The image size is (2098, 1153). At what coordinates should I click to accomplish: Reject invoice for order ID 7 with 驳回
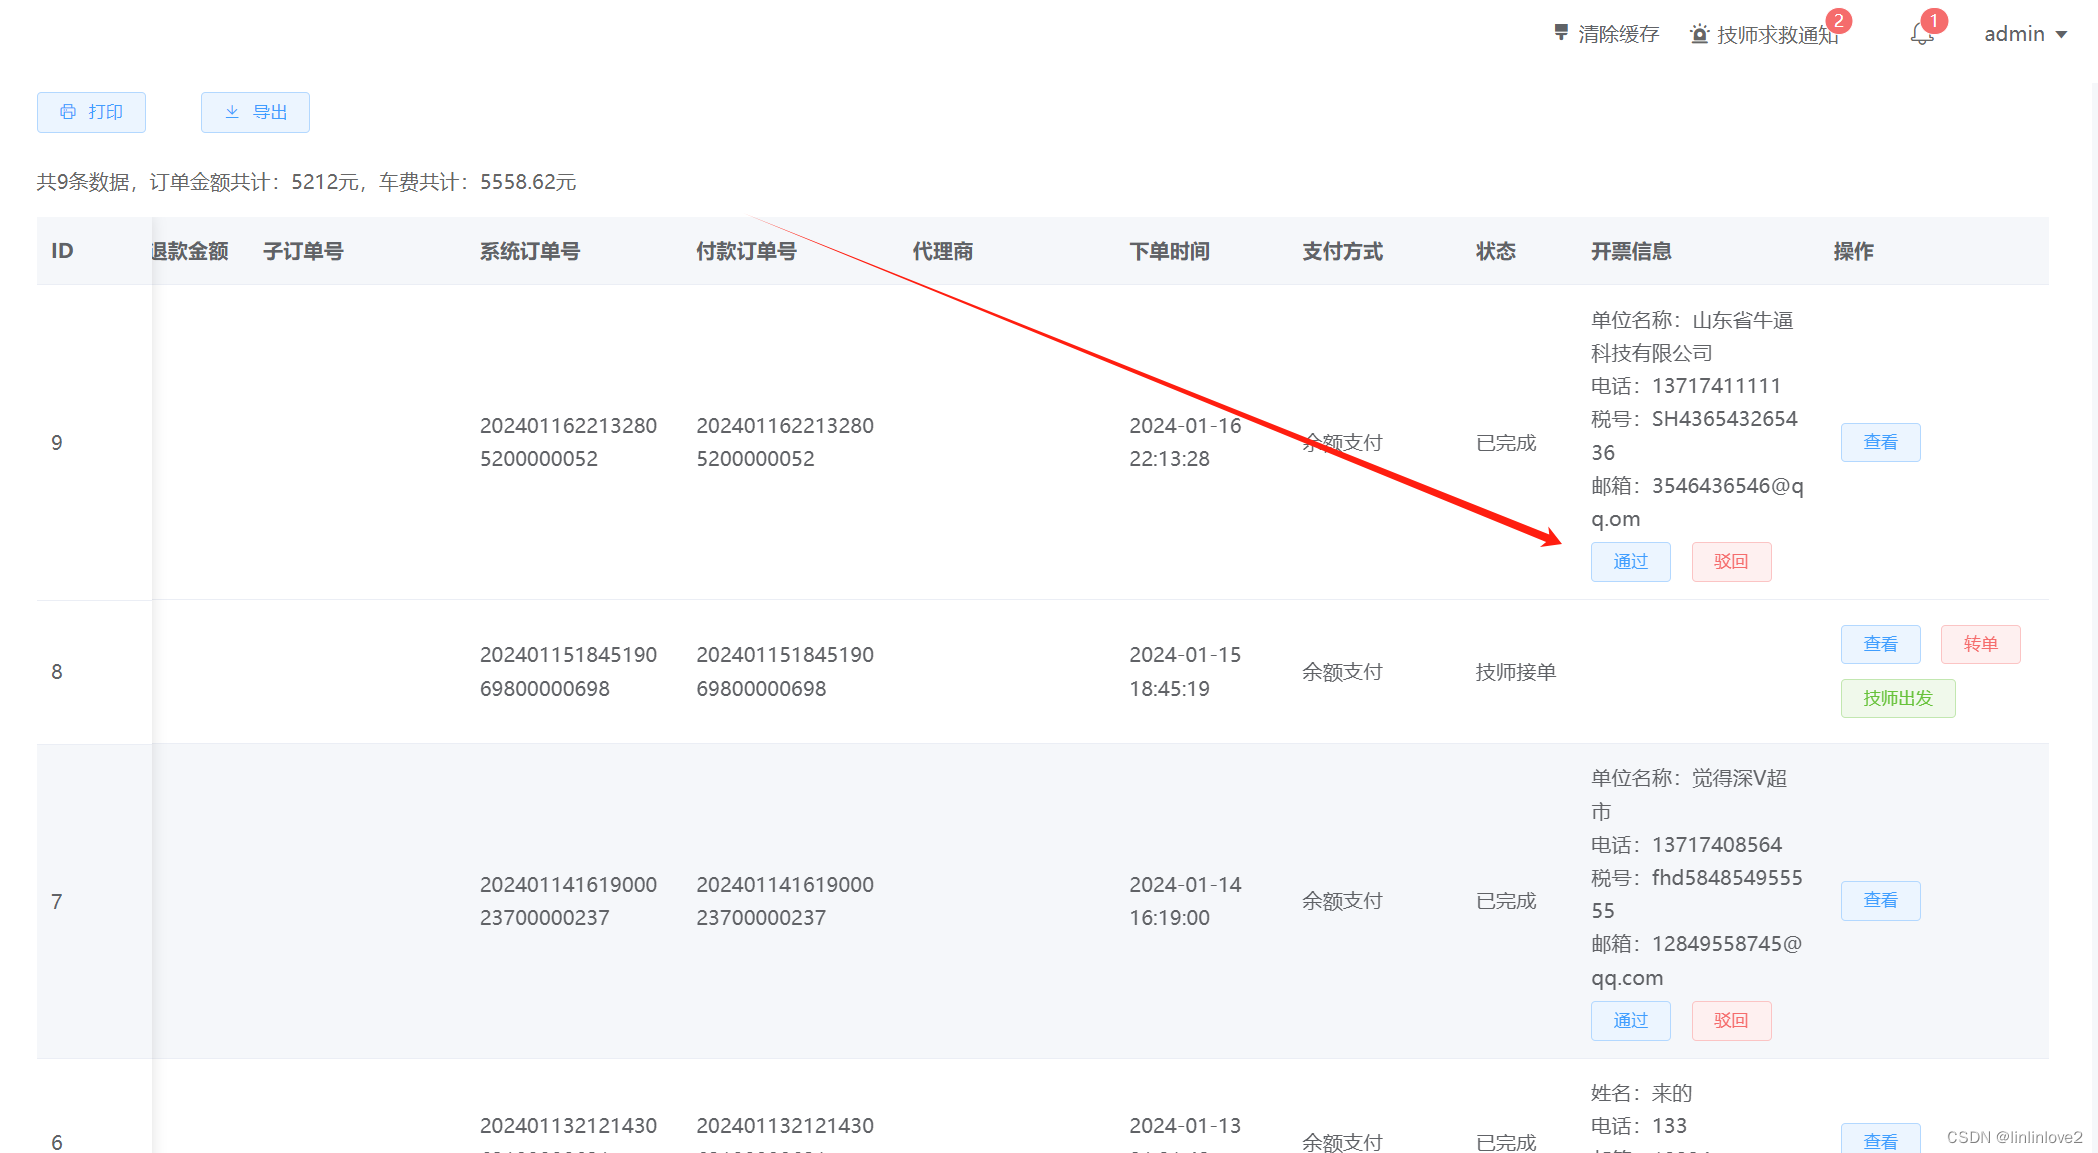pos(1731,1020)
